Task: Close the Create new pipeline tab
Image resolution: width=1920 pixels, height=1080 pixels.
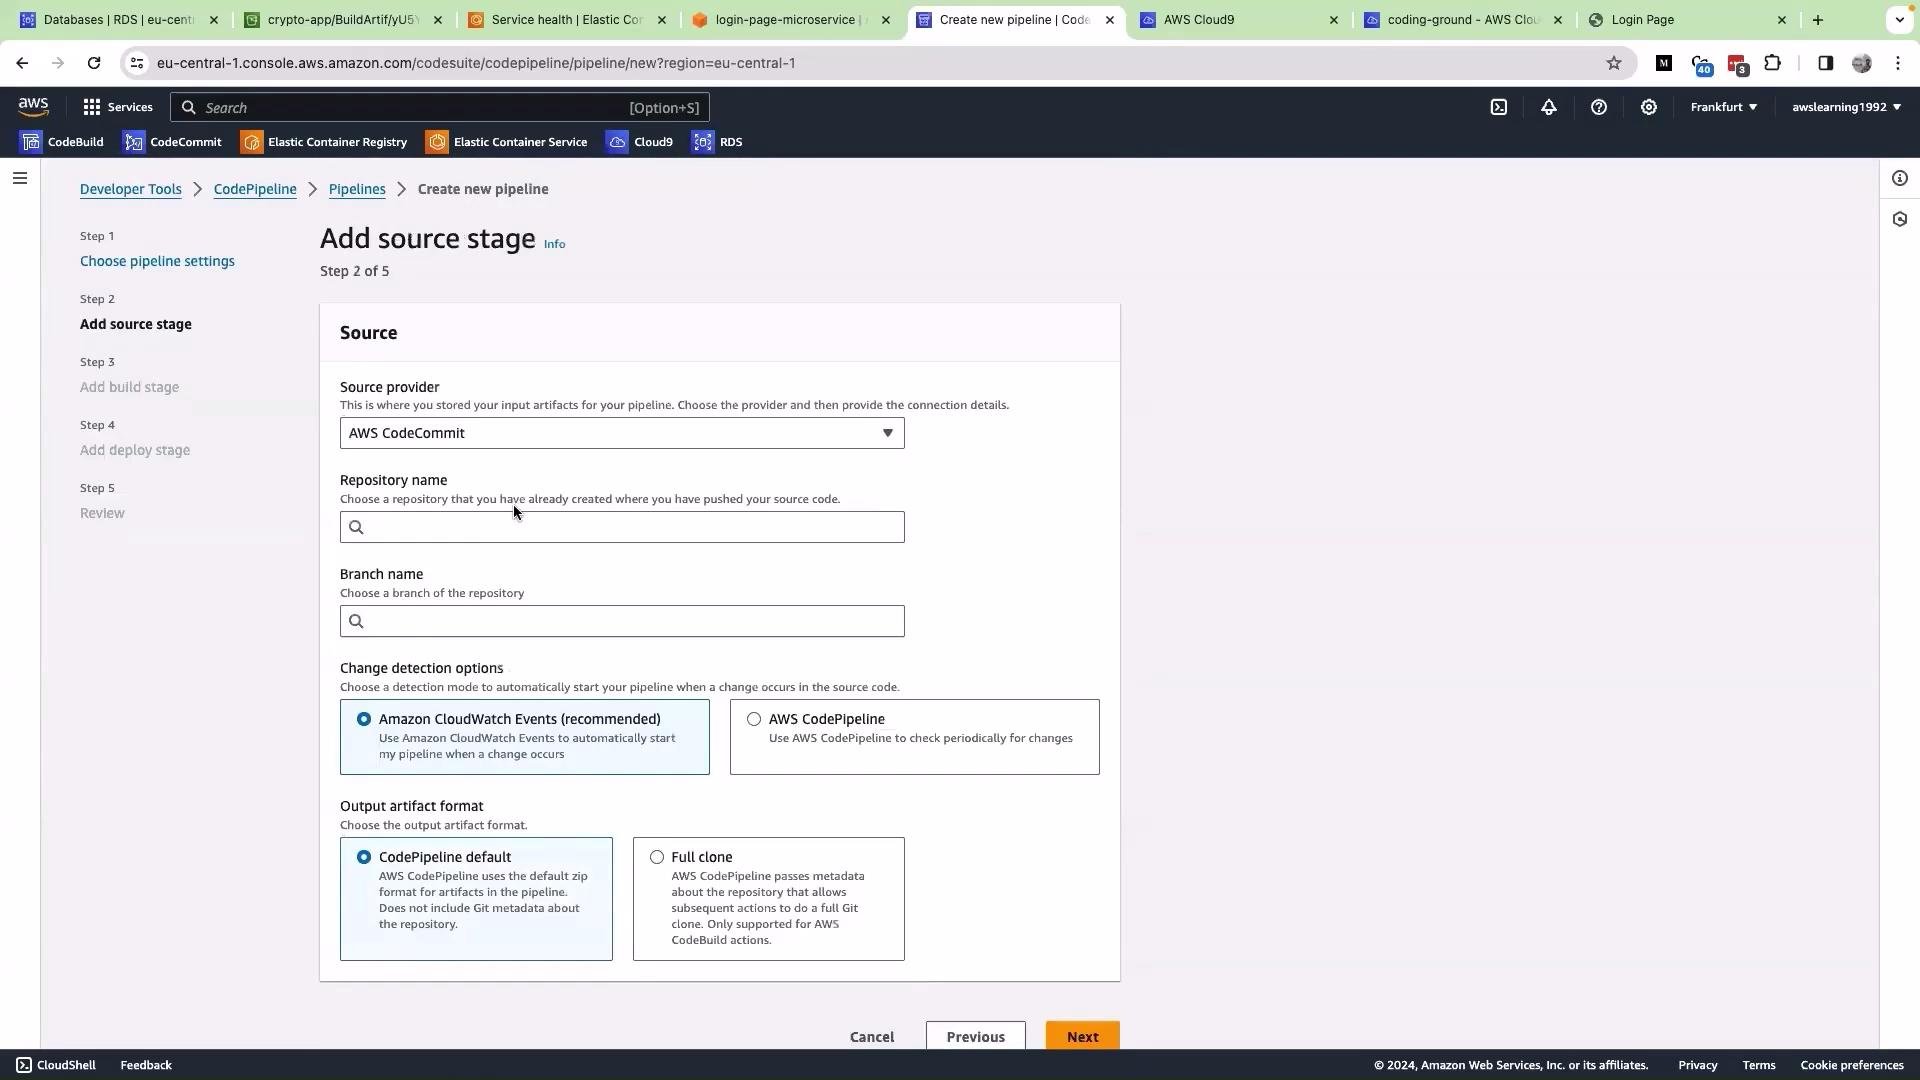Action: tap(1109, 20)
